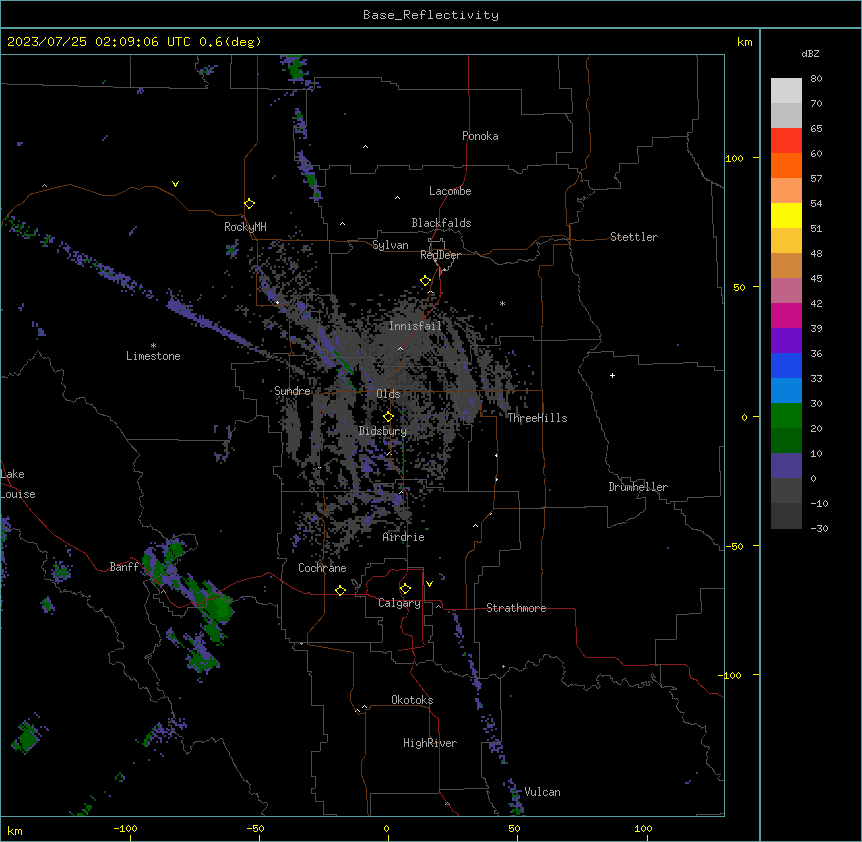The image size is (862, 842).
Task: Click the Sylvan label on the map
Action: (390, 245)
